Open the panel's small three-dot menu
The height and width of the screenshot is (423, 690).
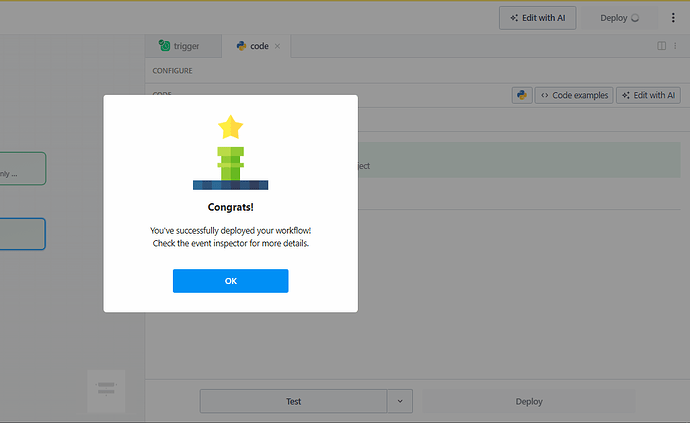675,46
